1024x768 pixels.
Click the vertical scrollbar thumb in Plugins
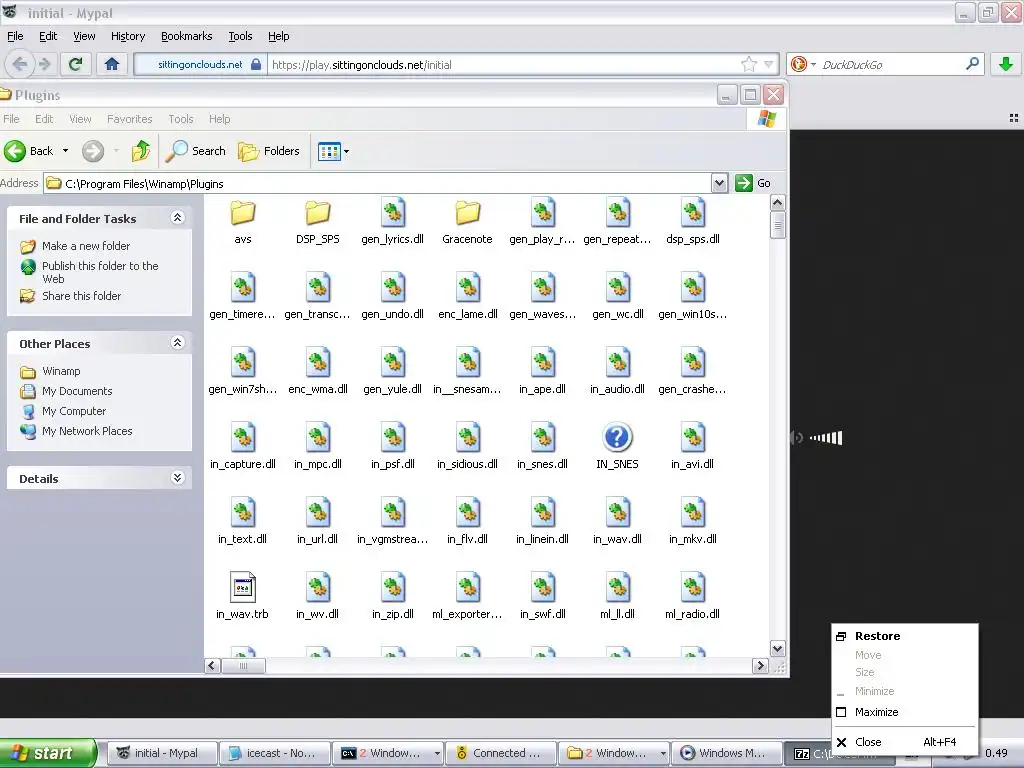coord(777,226)
